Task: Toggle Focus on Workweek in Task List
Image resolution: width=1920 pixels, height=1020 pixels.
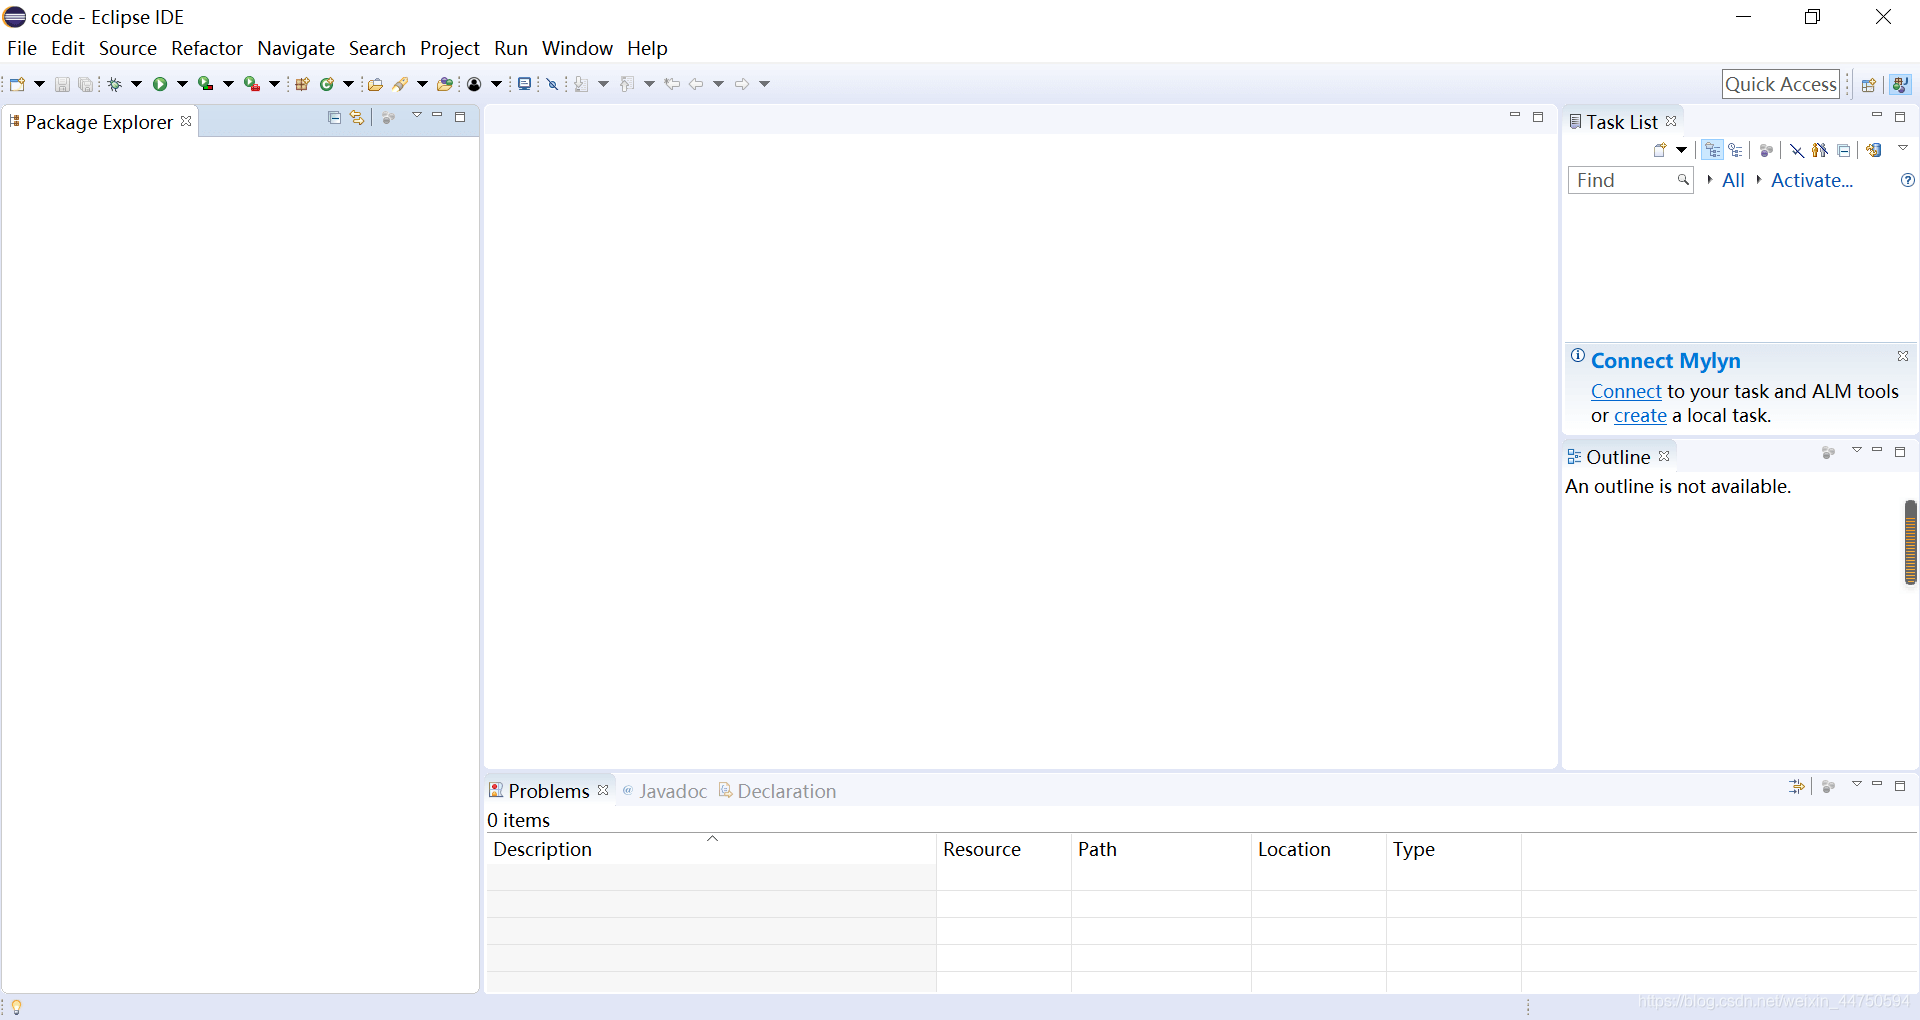Action: [1766, 150]
